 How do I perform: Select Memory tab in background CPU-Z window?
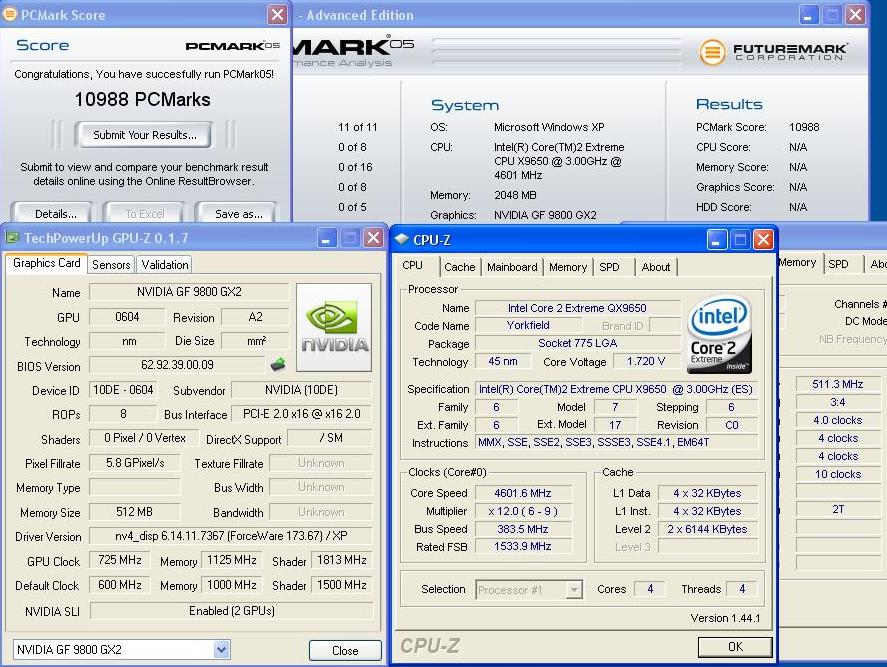pos(798,263)
